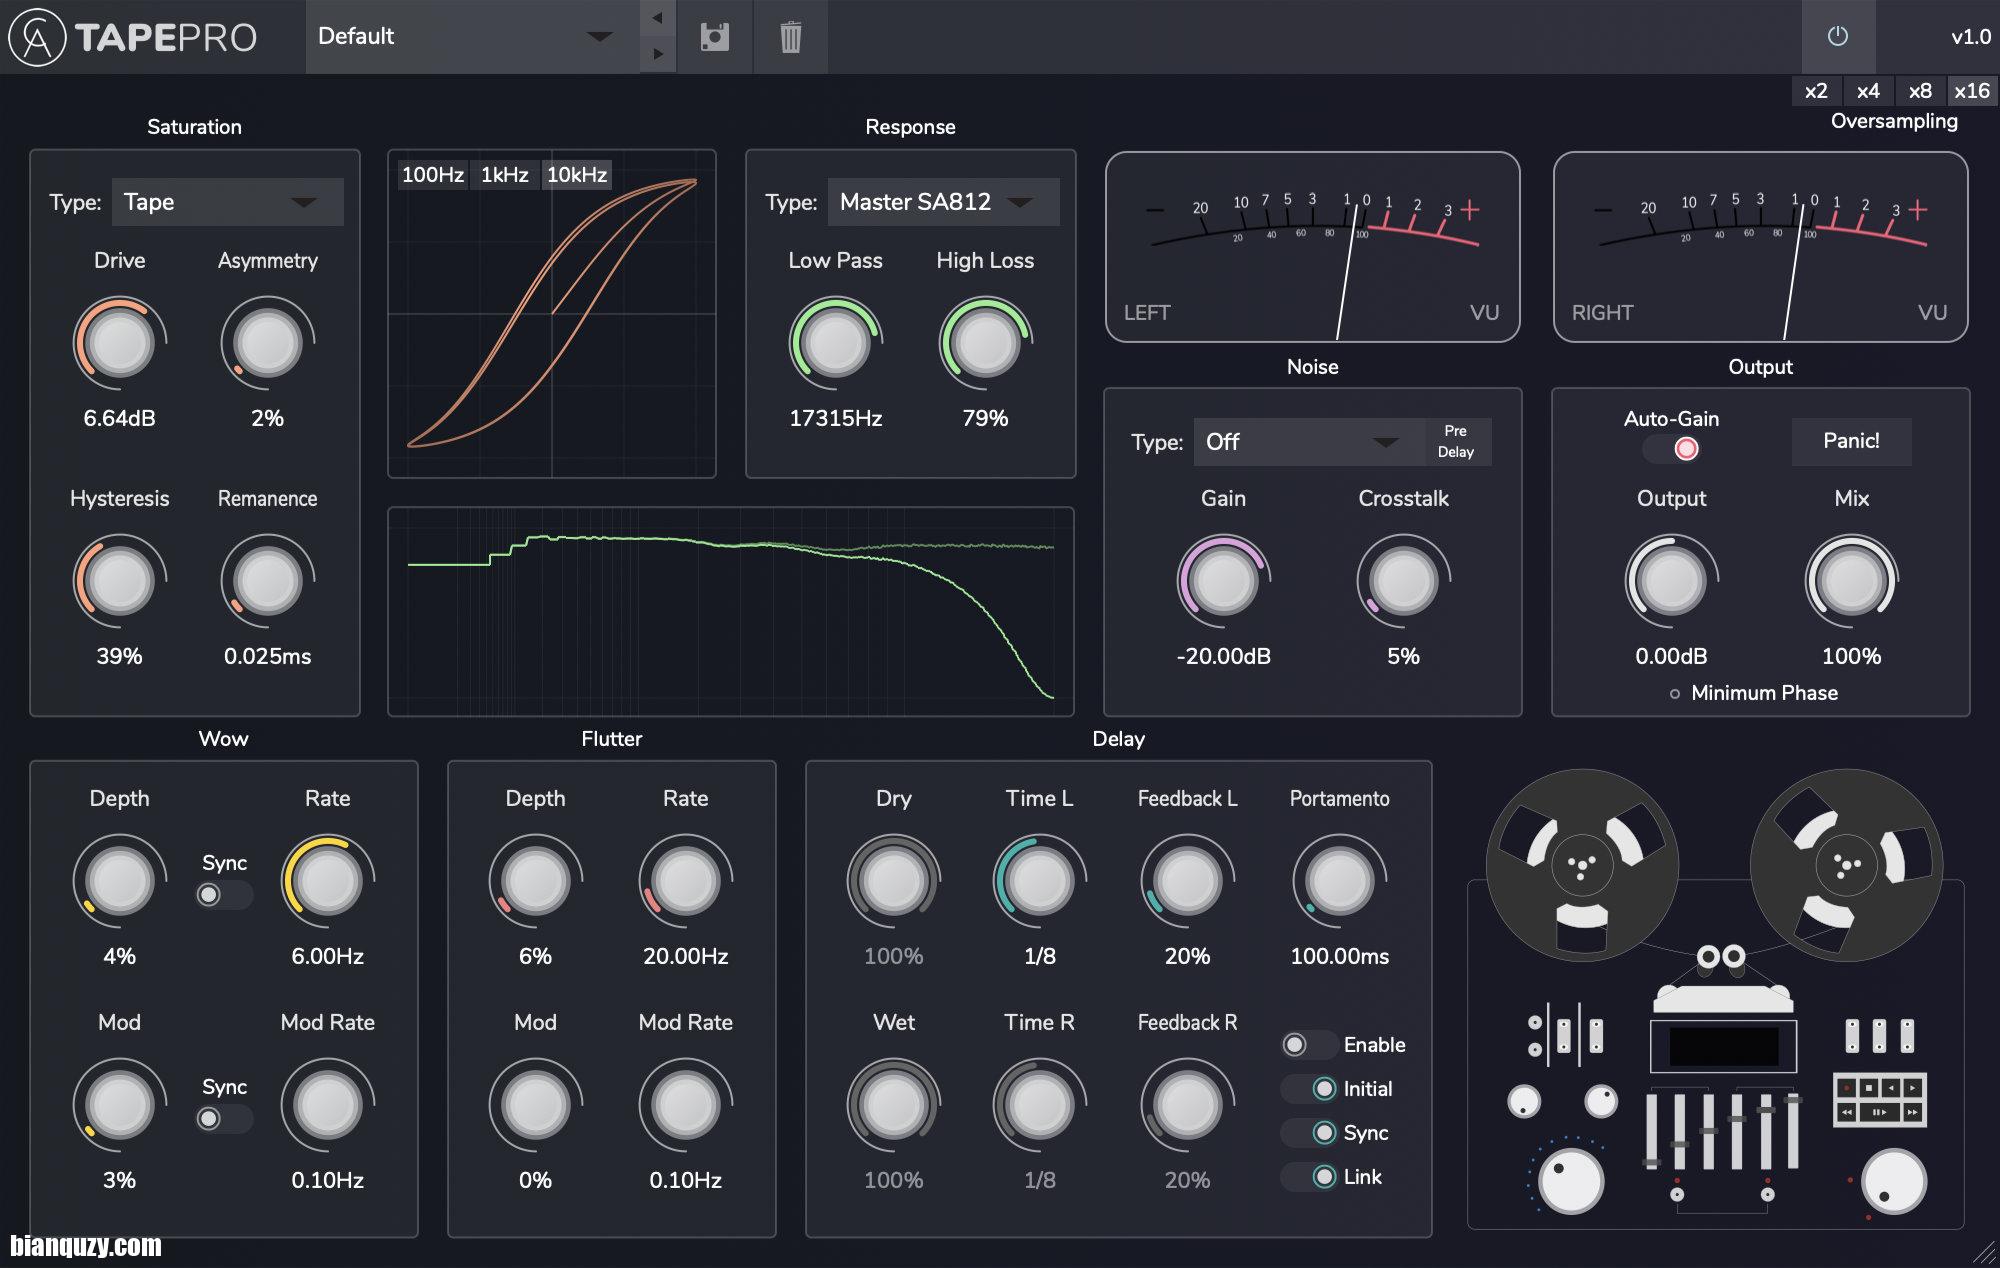
Task: Click the Low Pass knob
Action: point(836,343)
